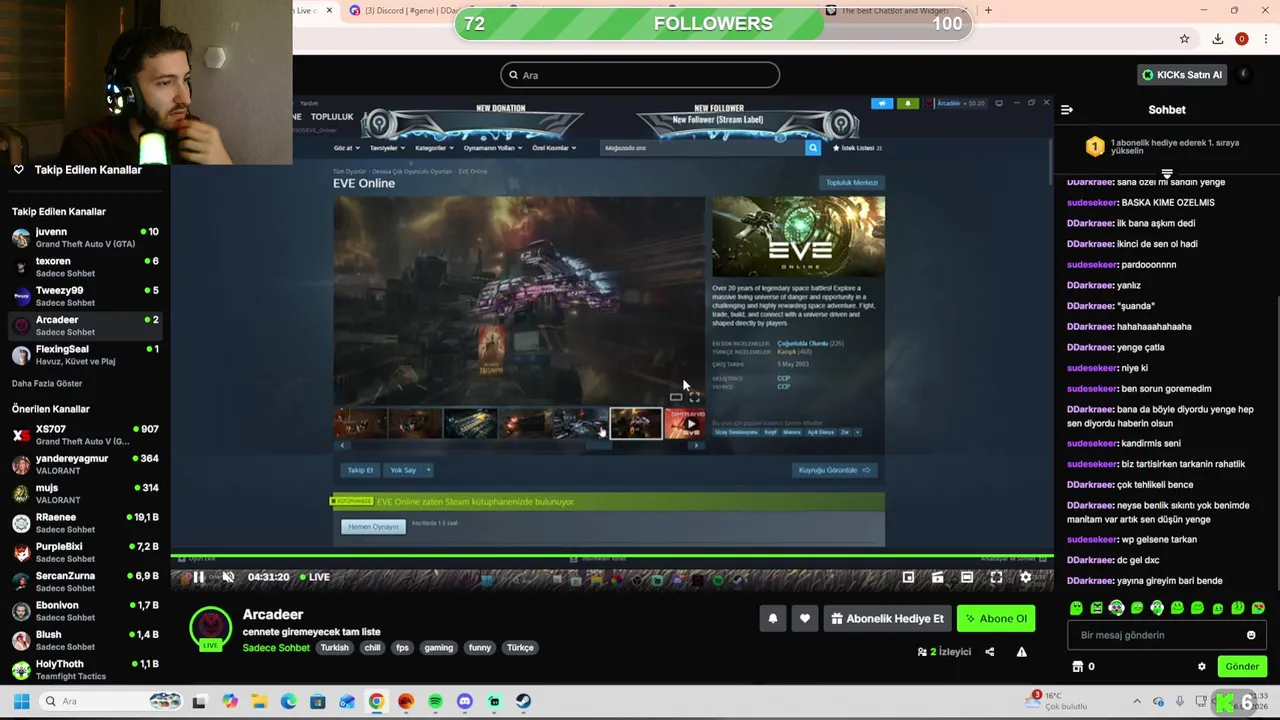Screen dimensions: 1280x720
Task: Click KICKs Satın Al button
Action: [1182, 75]
